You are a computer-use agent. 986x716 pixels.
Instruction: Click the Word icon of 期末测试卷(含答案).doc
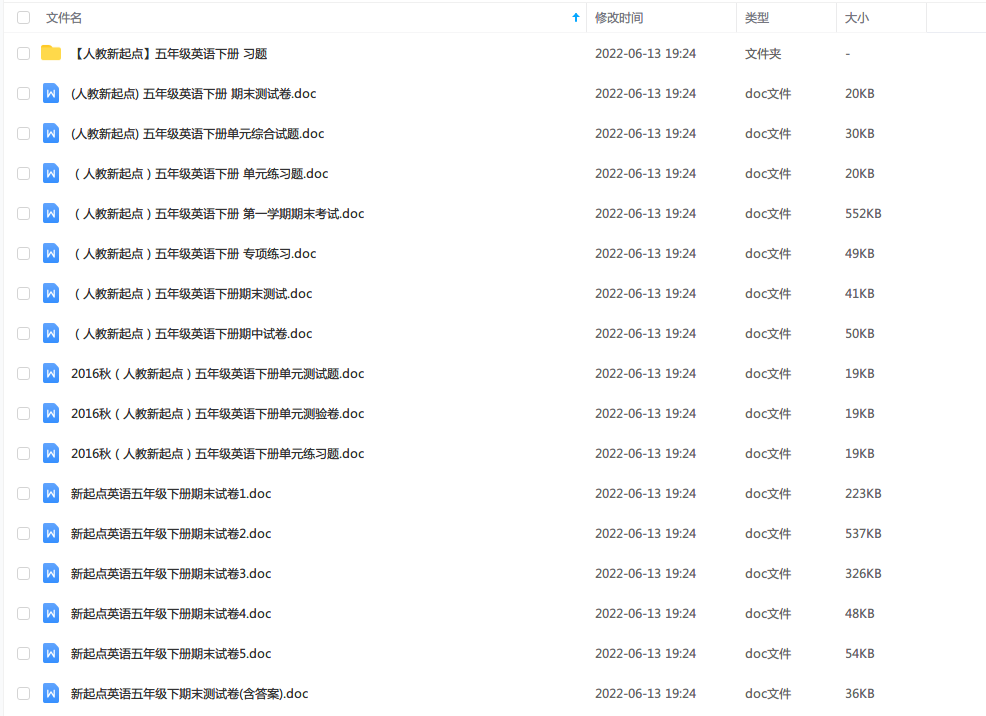51,693
